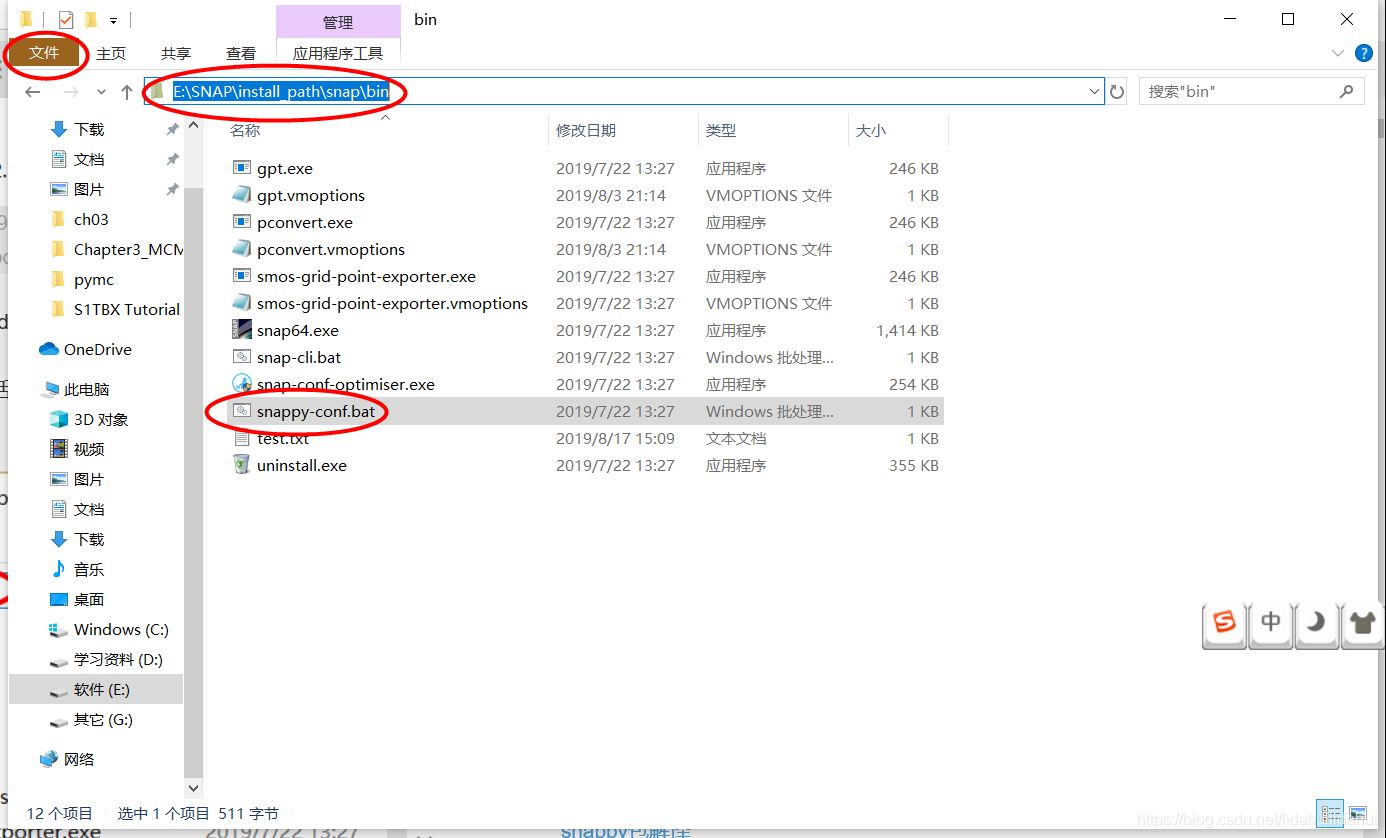This screenshot has height=838, width=1386.
Task: Open 视频 in the navigation pane
Action: pos(89,449)
